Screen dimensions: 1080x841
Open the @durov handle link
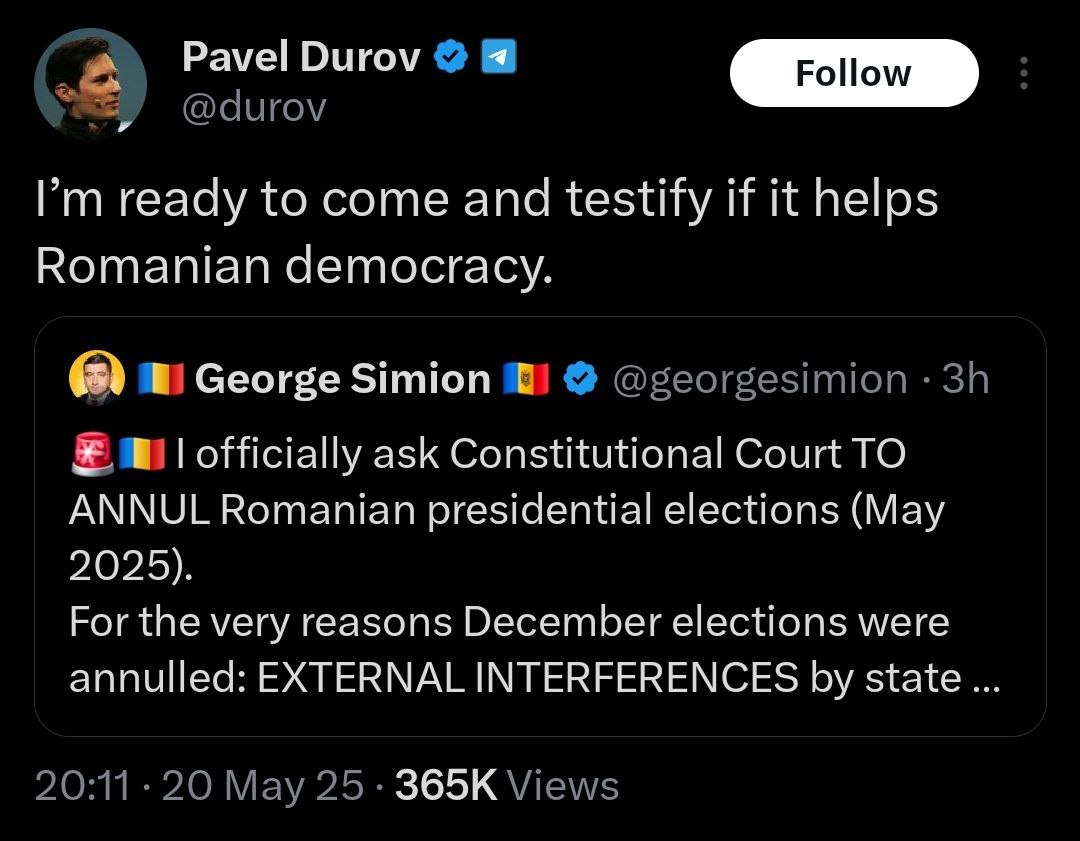click(x=253, y=107)
